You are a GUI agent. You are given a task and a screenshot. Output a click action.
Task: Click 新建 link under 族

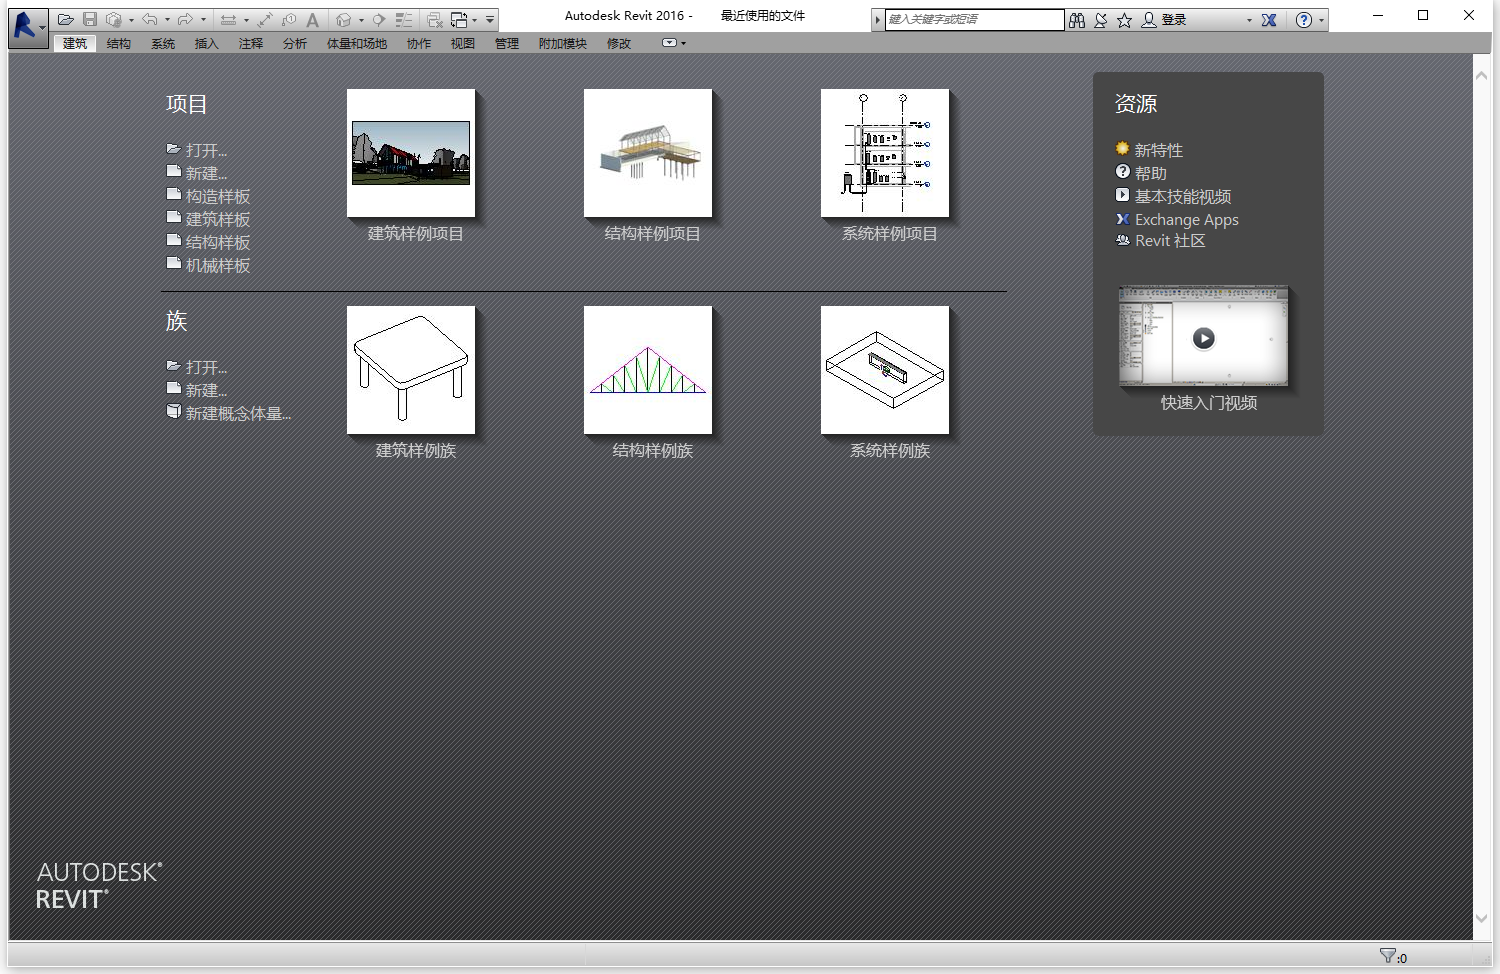pos(206,390)
